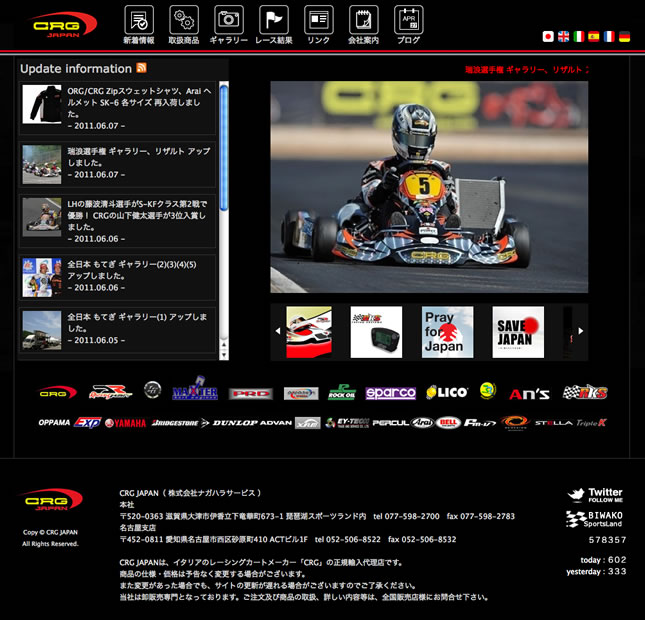This screenshot has width=645, height=620.
Task: Open the 会社案内 company info icon
Action: click(x=364, y=25)
